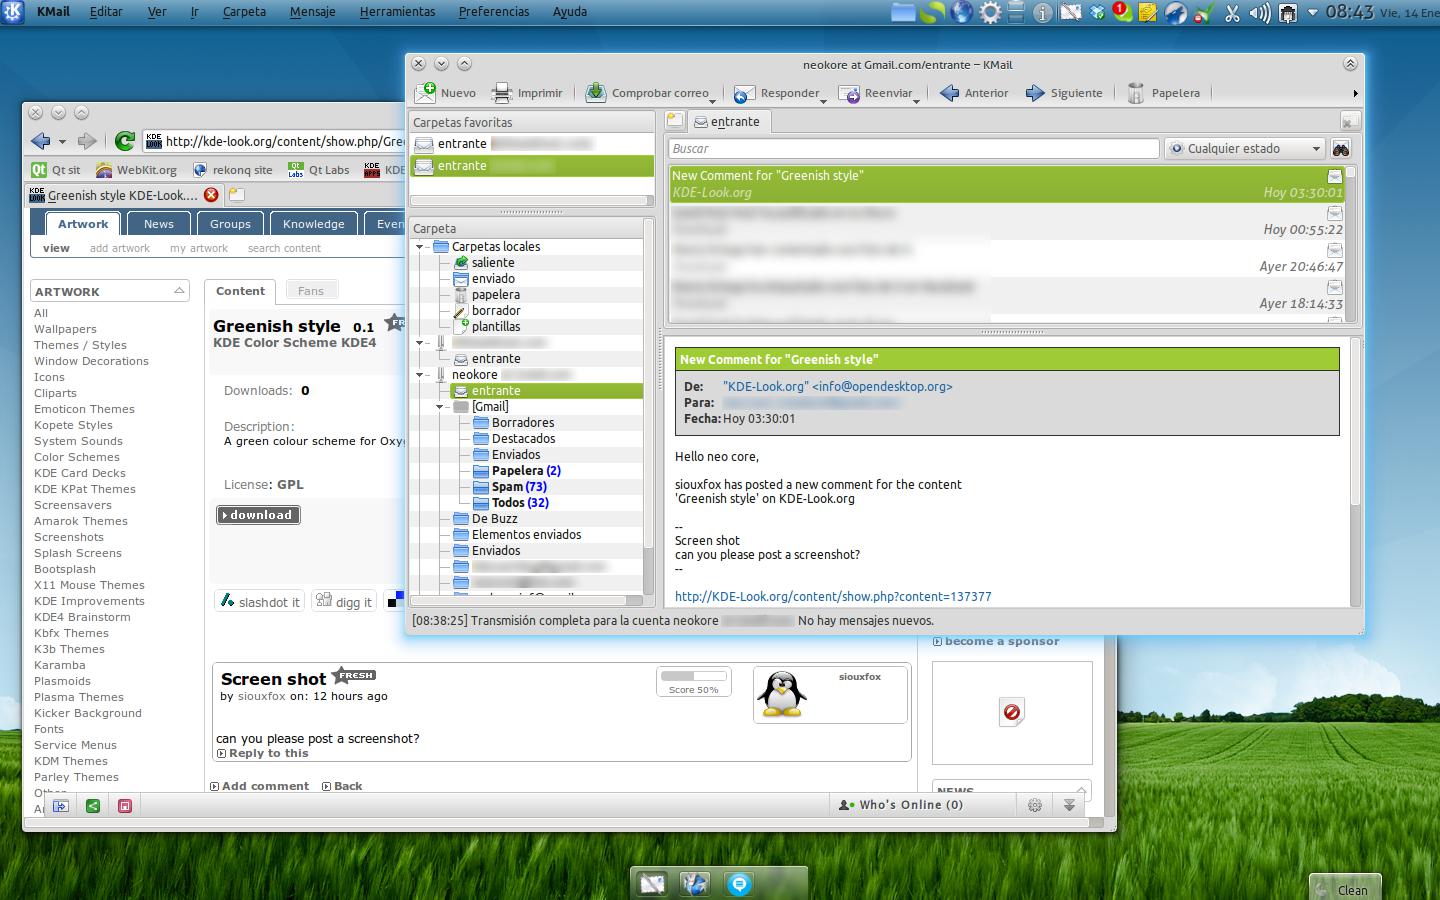Select the Spam (73) folder
Image resolution: width=1440 pixels, height=900 pixels.
519,487
